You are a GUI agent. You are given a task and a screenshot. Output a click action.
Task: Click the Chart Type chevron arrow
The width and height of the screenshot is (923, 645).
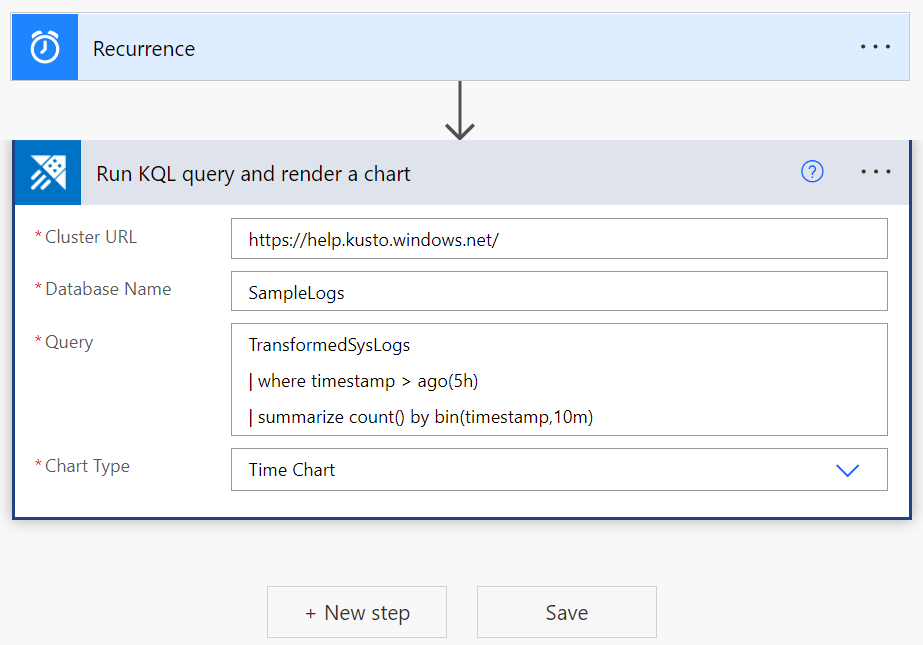[847, 469]
